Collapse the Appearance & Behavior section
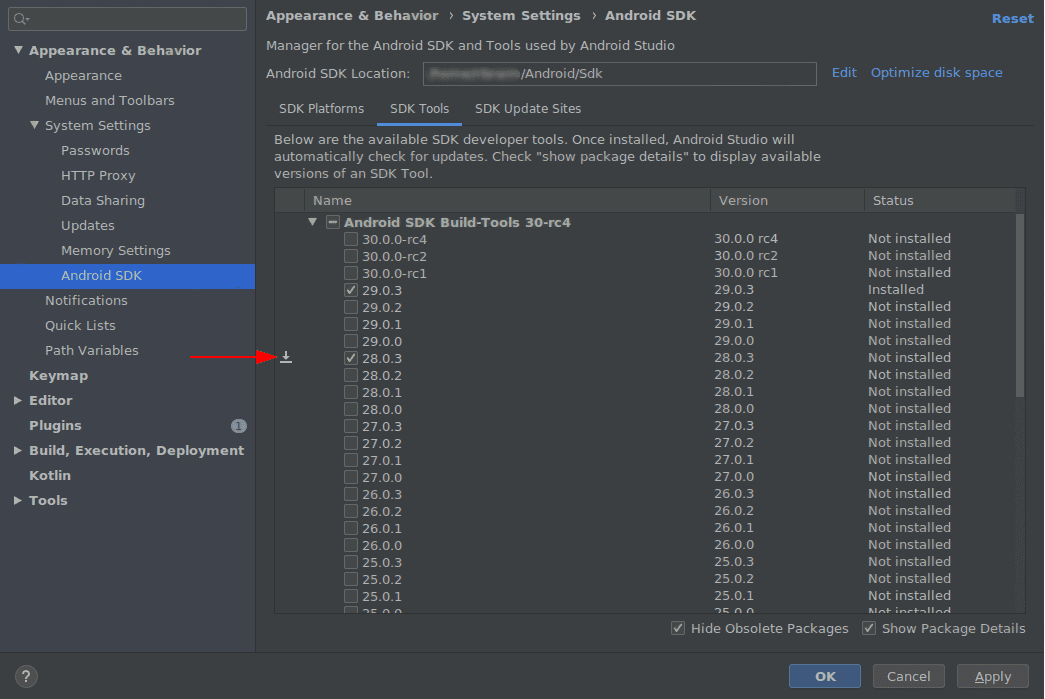The image size is (1045, 699). [x=18, y=50]
